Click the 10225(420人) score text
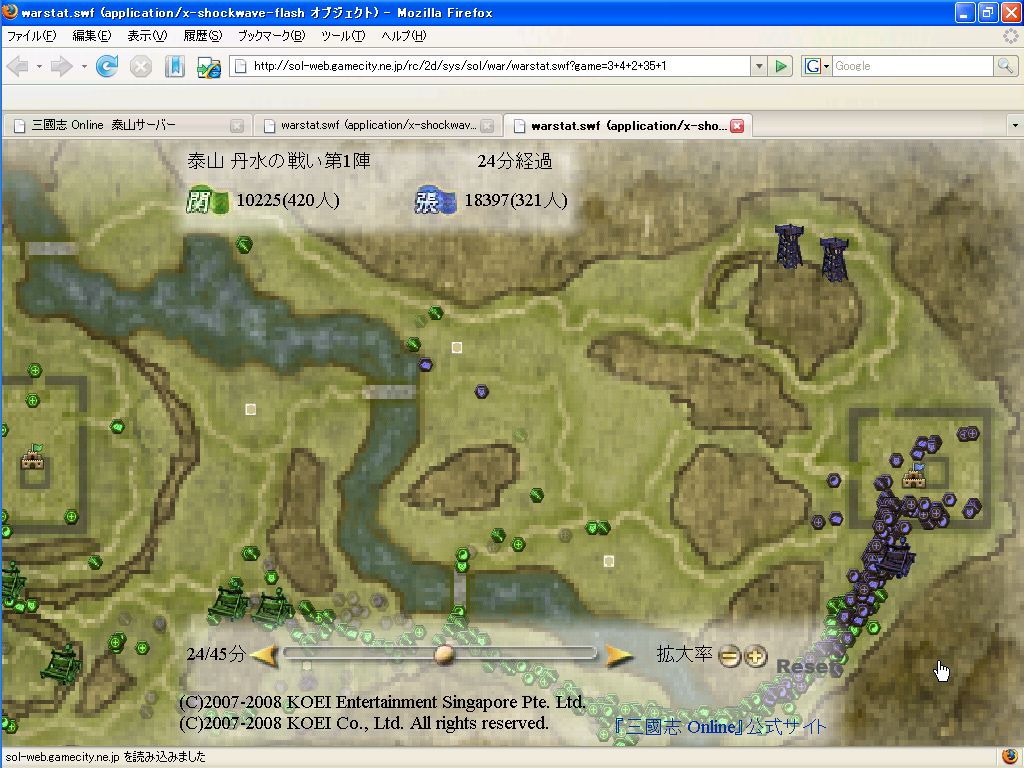1024x768 pixels. (288, 200)
